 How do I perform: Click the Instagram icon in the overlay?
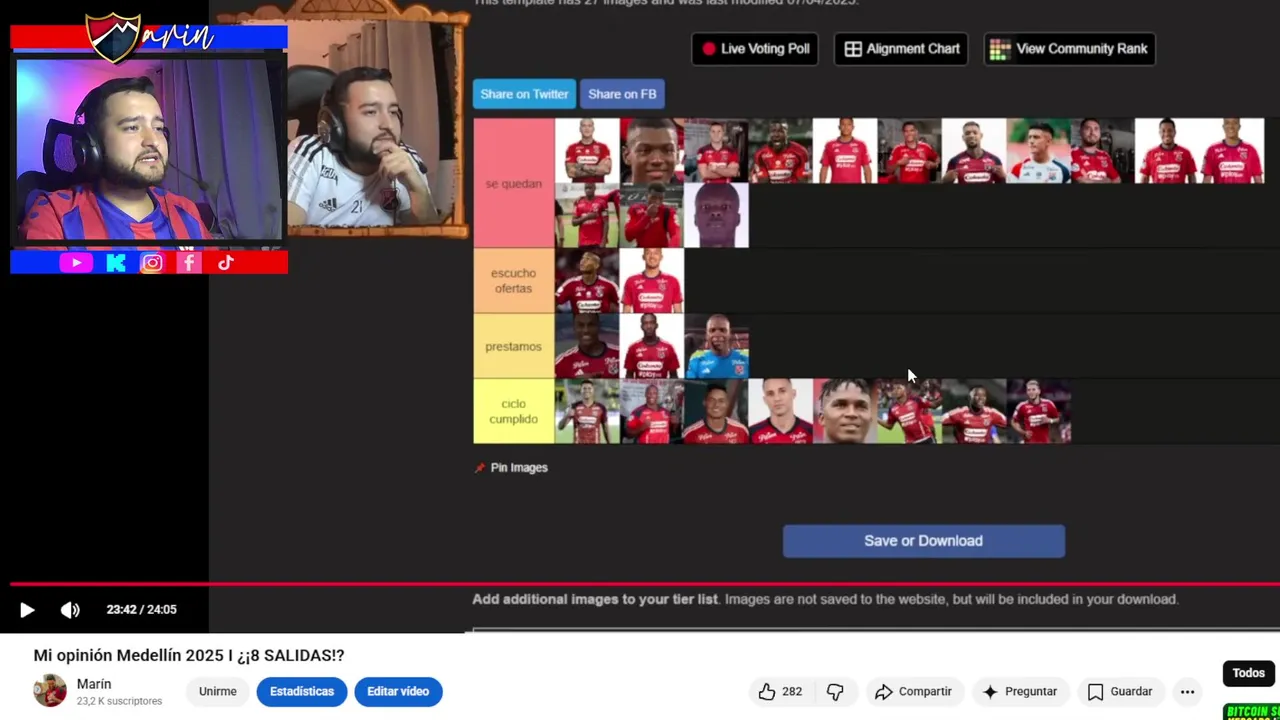pos(152,263)
